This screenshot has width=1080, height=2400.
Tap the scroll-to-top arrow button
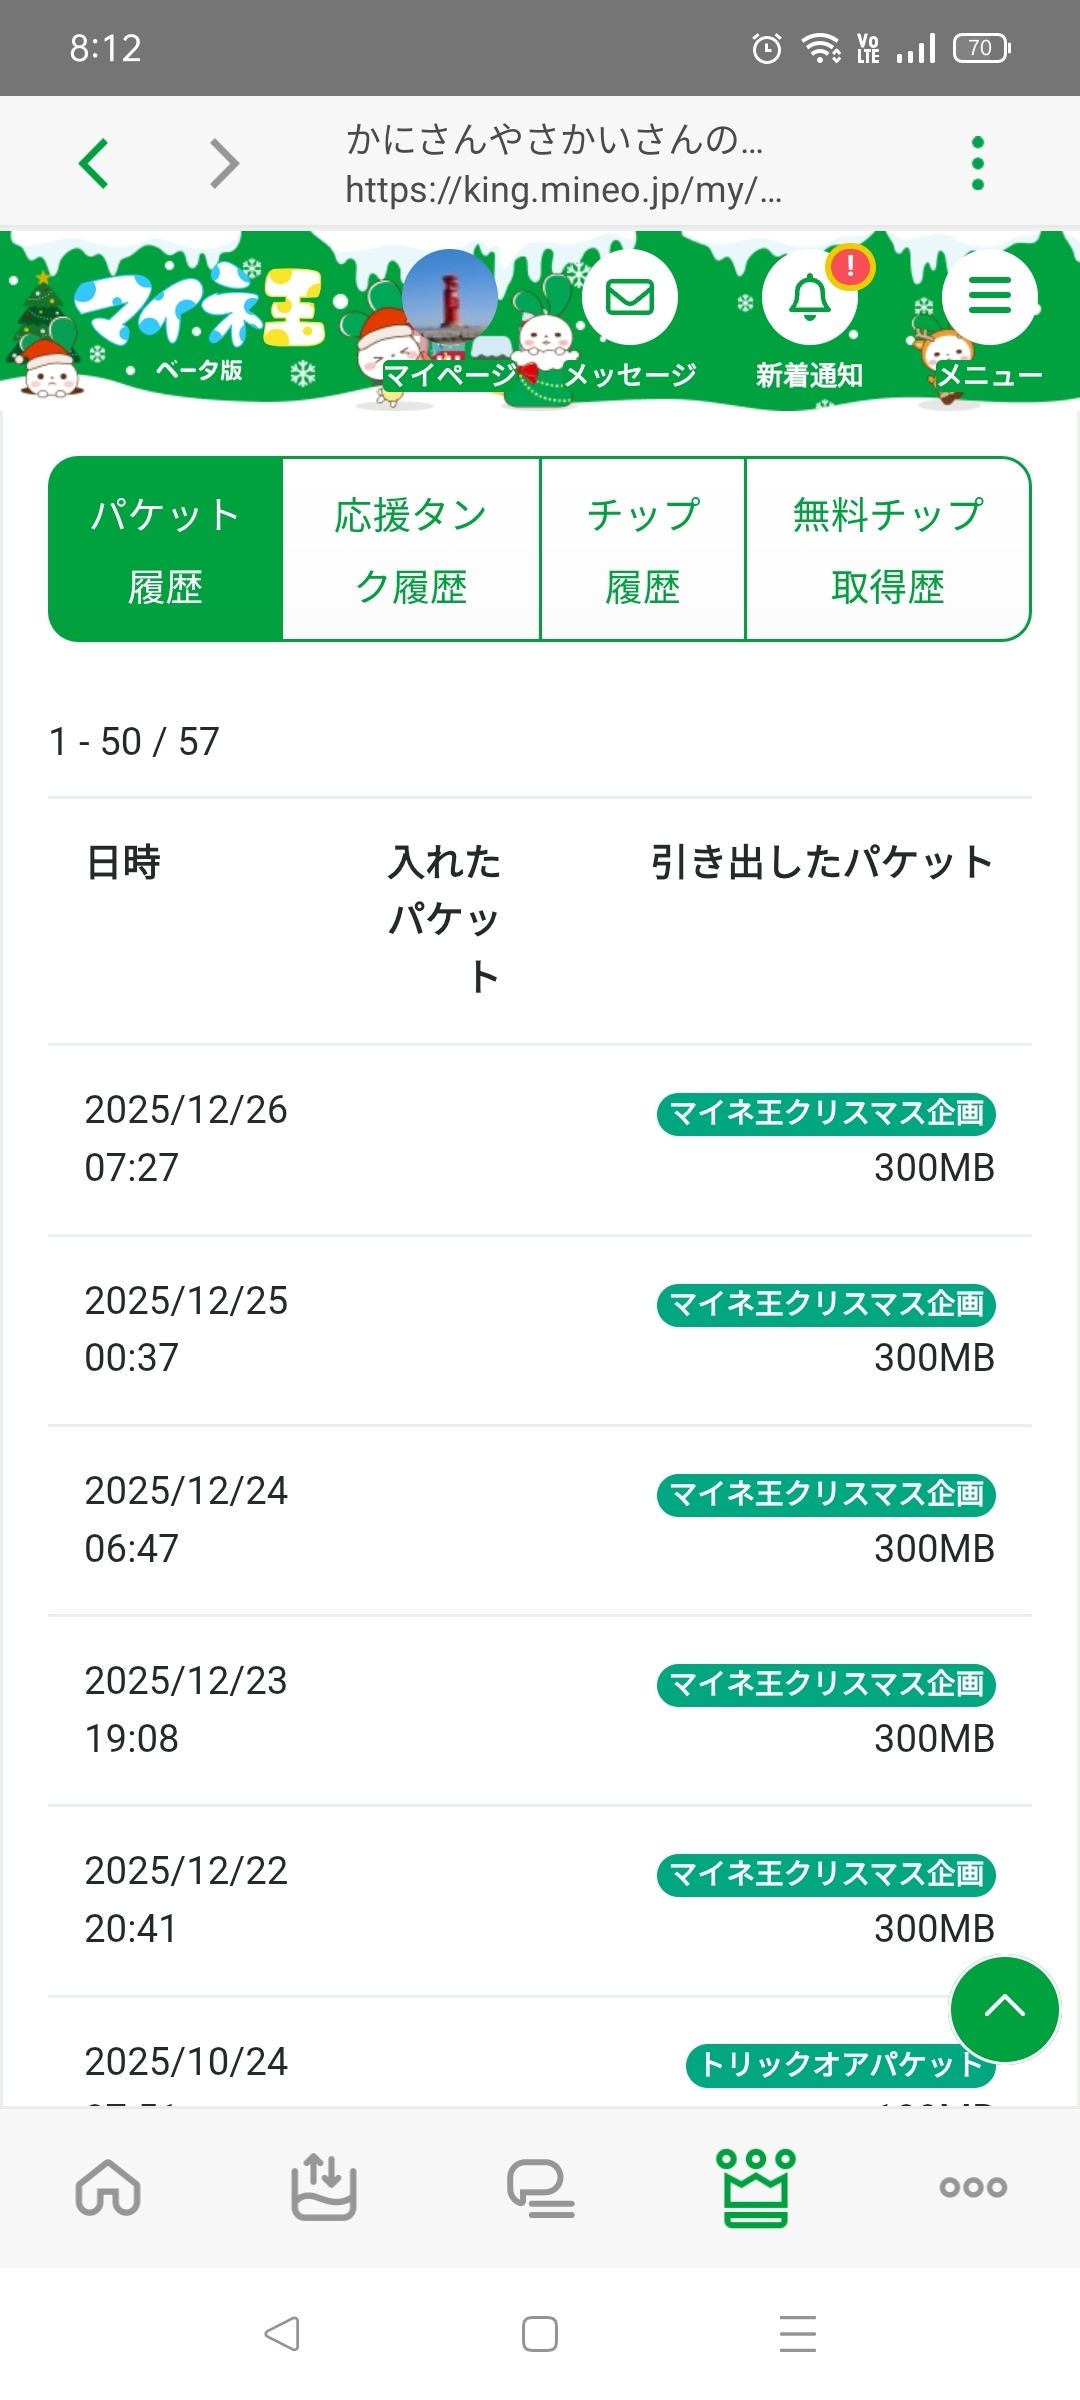pyautogui.click(x=1004, y=2008)
